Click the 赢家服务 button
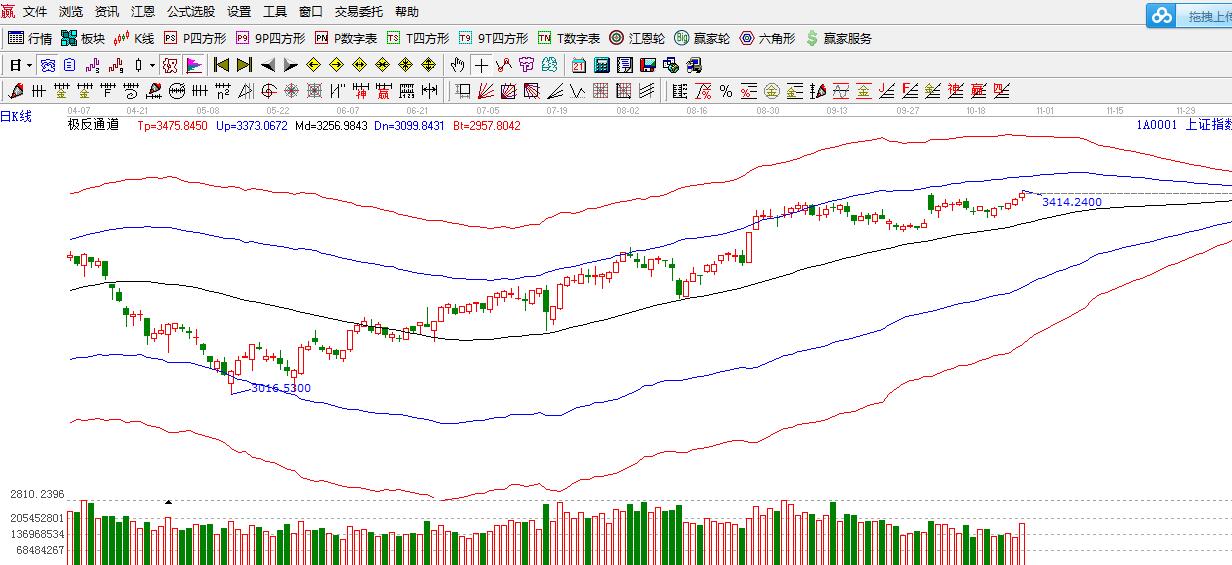Image resolution: width=1232 pixels, height=565 pixels. pos(838,38)
